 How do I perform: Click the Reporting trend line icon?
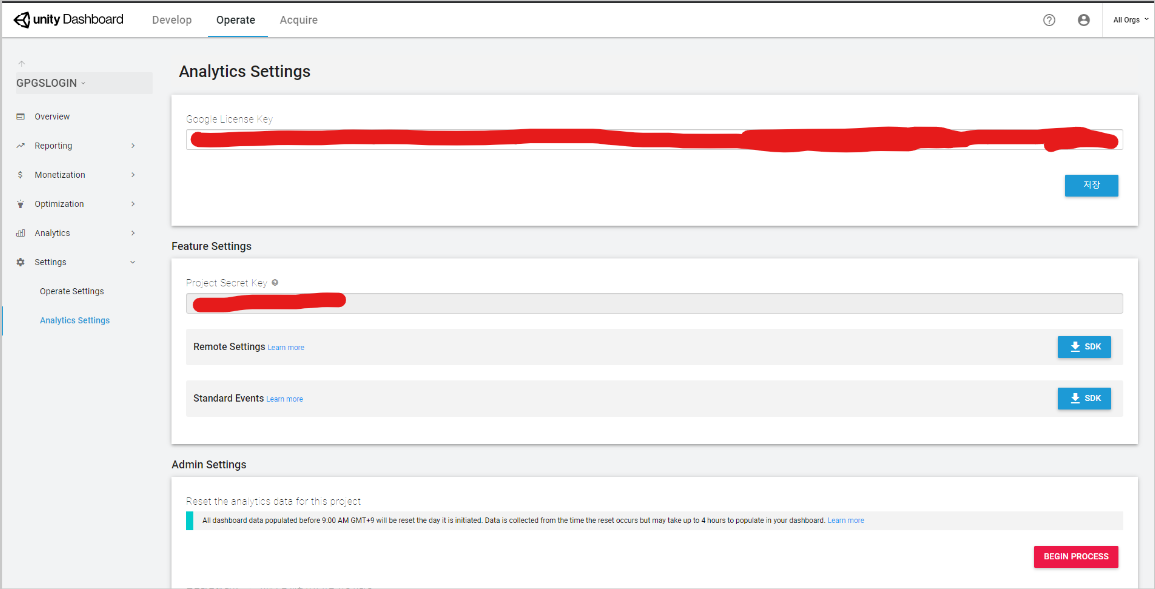(x=21, y=146)
